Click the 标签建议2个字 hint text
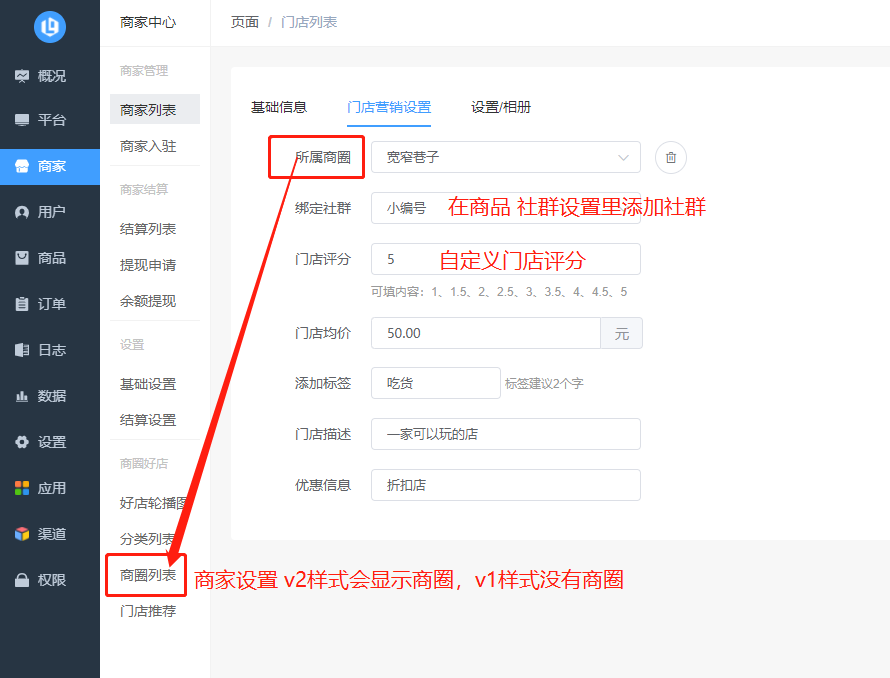The image size is (890, 678). pyautogui.click(x=544, y=384)
